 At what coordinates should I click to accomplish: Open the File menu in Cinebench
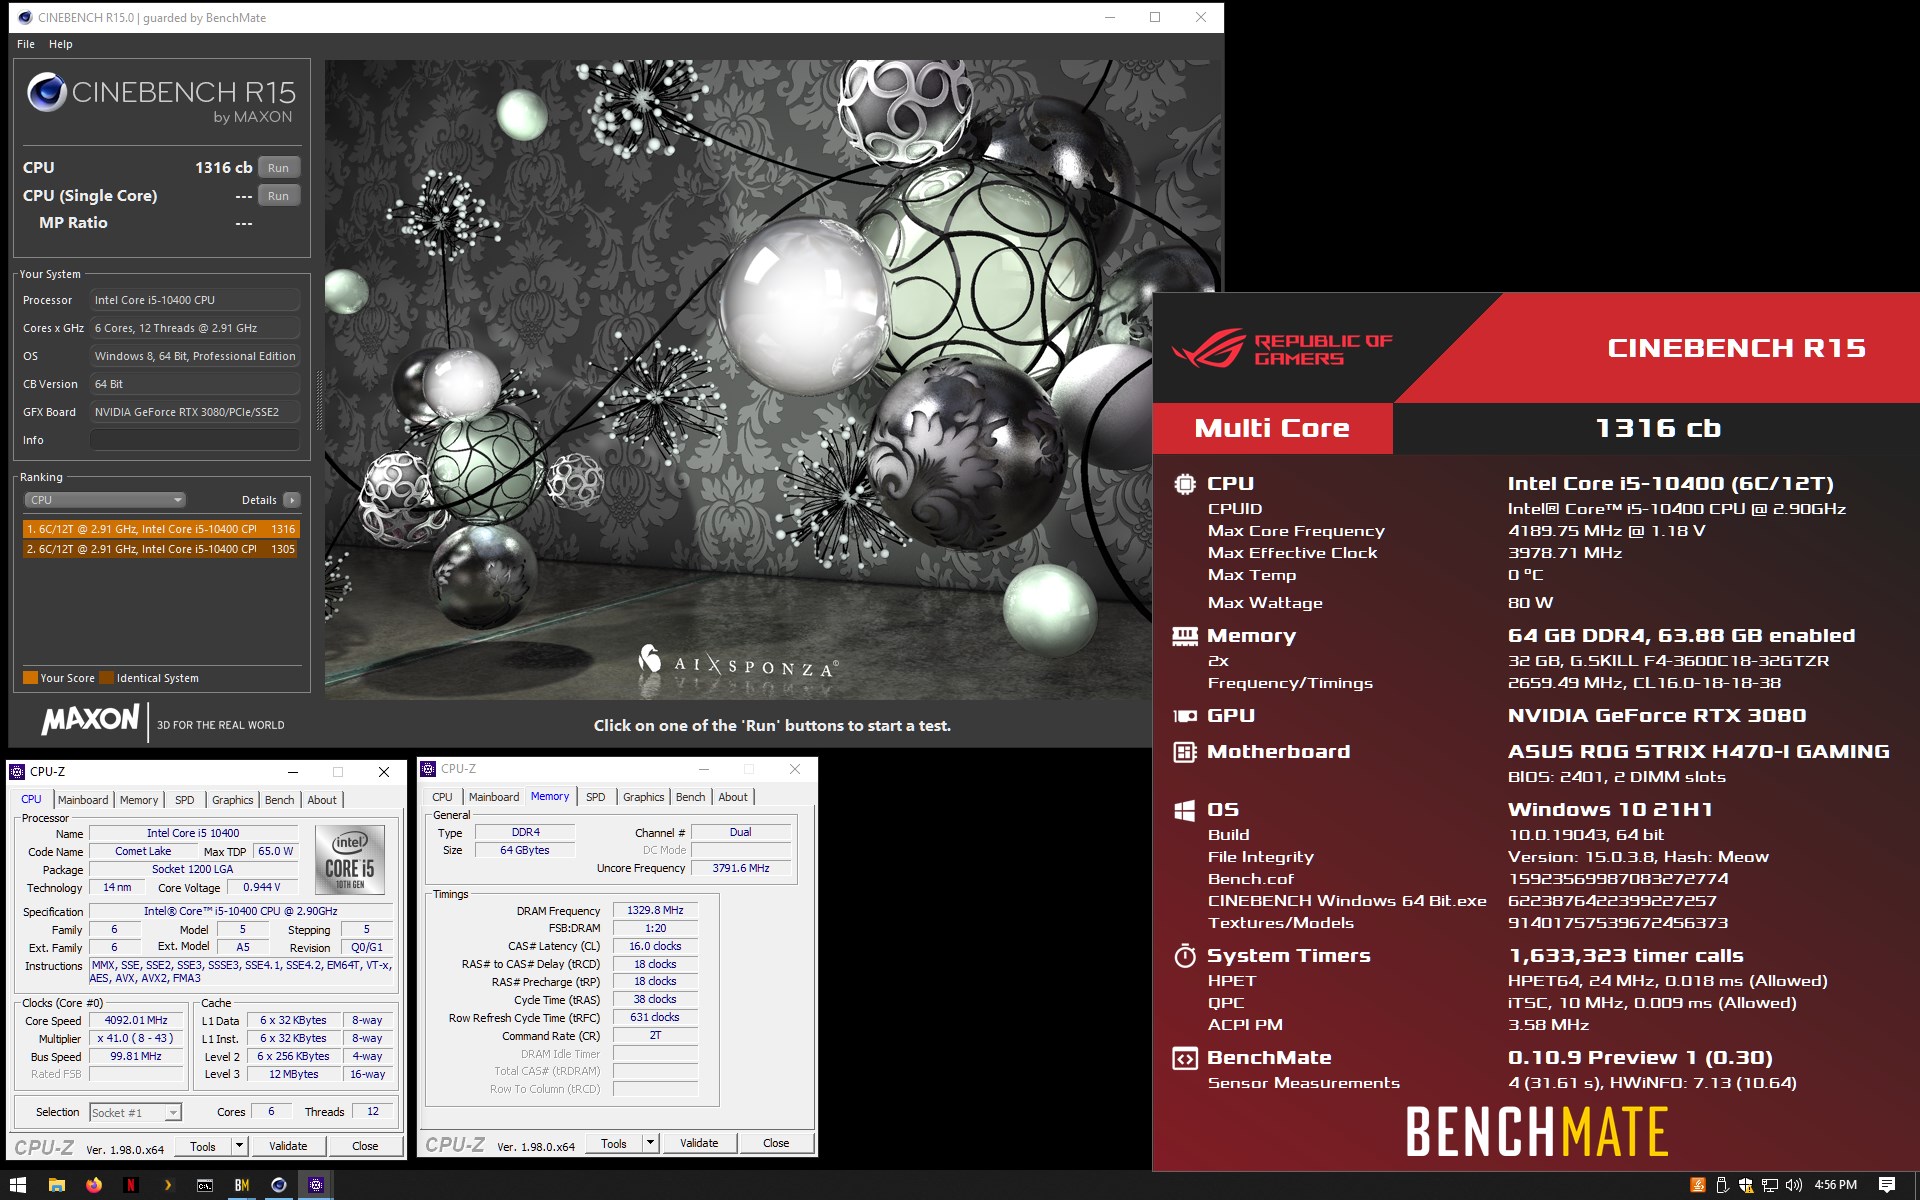(26, 44)
